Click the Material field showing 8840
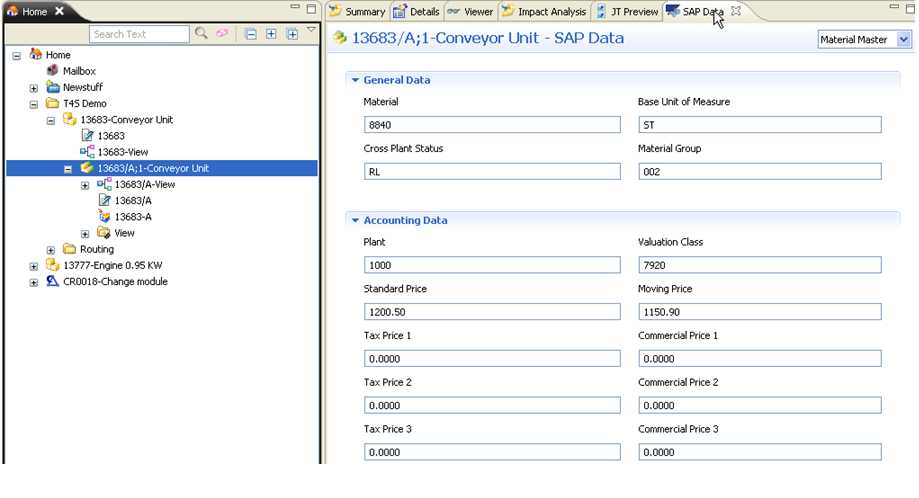Viewport: 919px width, 498px height. coord(492,124)
